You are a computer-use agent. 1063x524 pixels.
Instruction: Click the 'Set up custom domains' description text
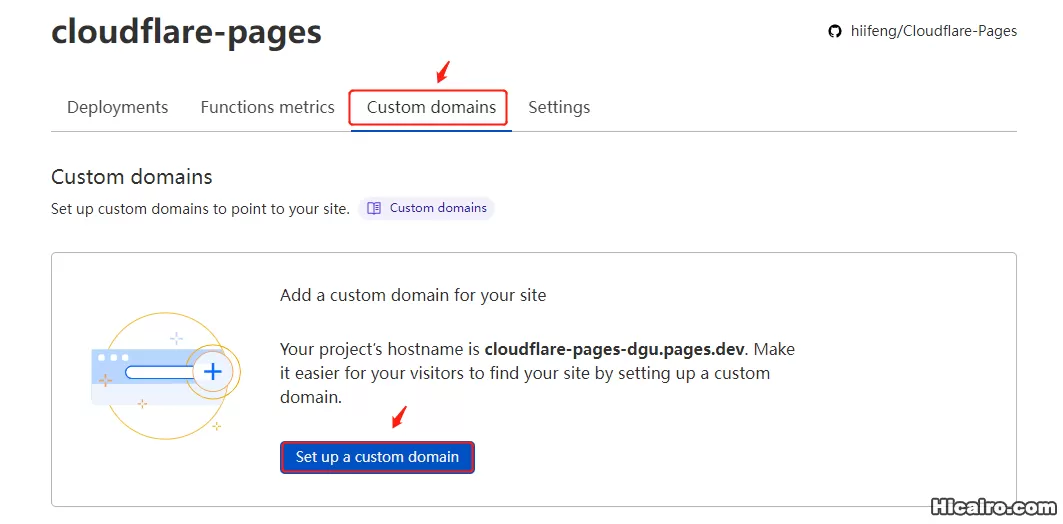click(x=200, y=209)
